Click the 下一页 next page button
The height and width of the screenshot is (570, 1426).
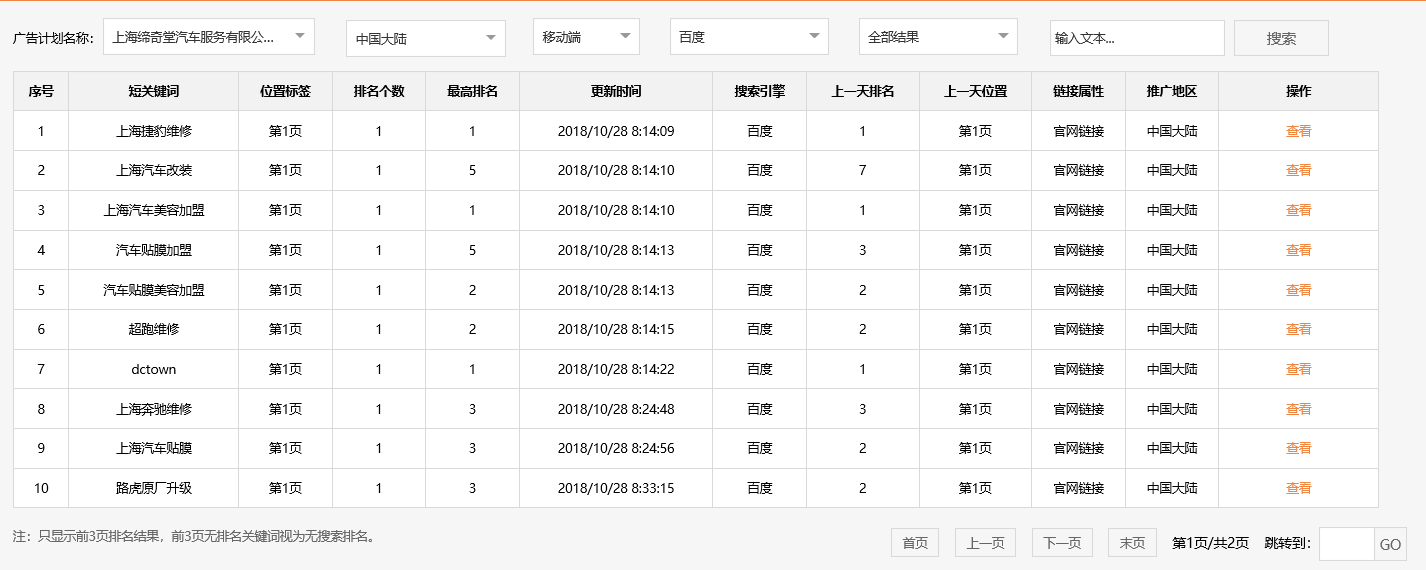click(x=1062, y=543)
